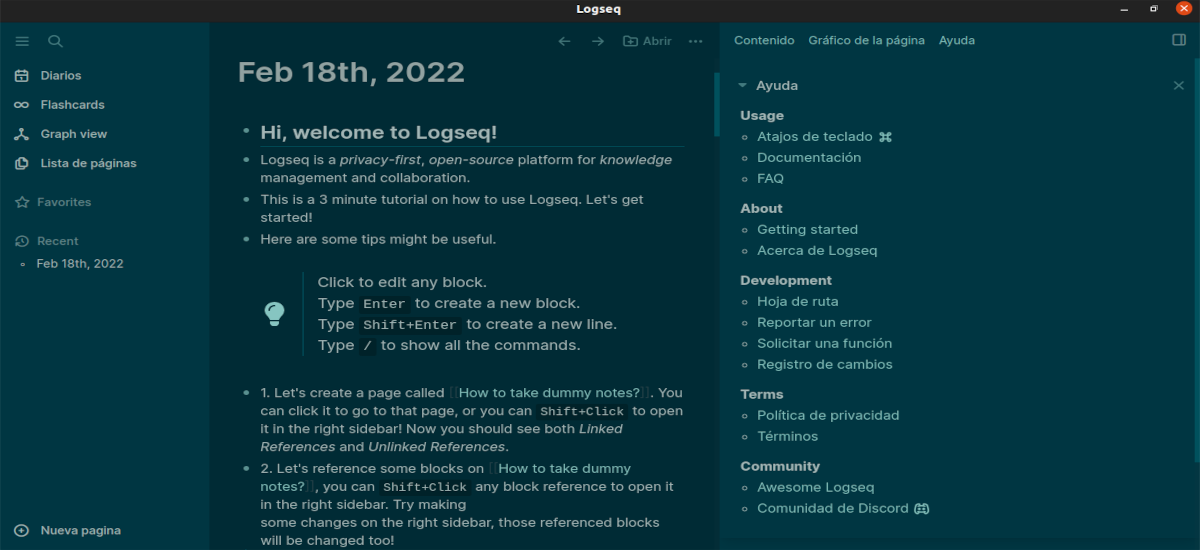The image size is (1200, 550).
Task: Click the Favorites star icon
Action: [x=22, y=202]
